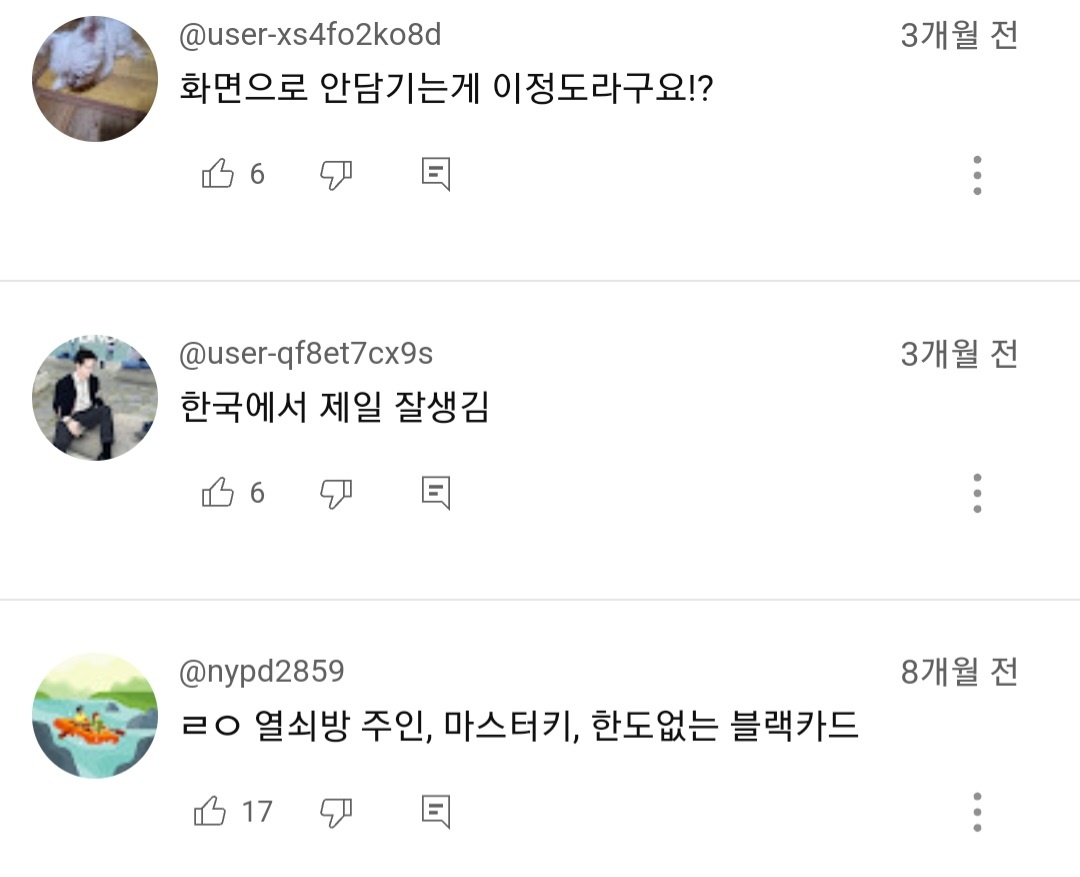Dislike the comment by @nypd2859

[336, 810]
